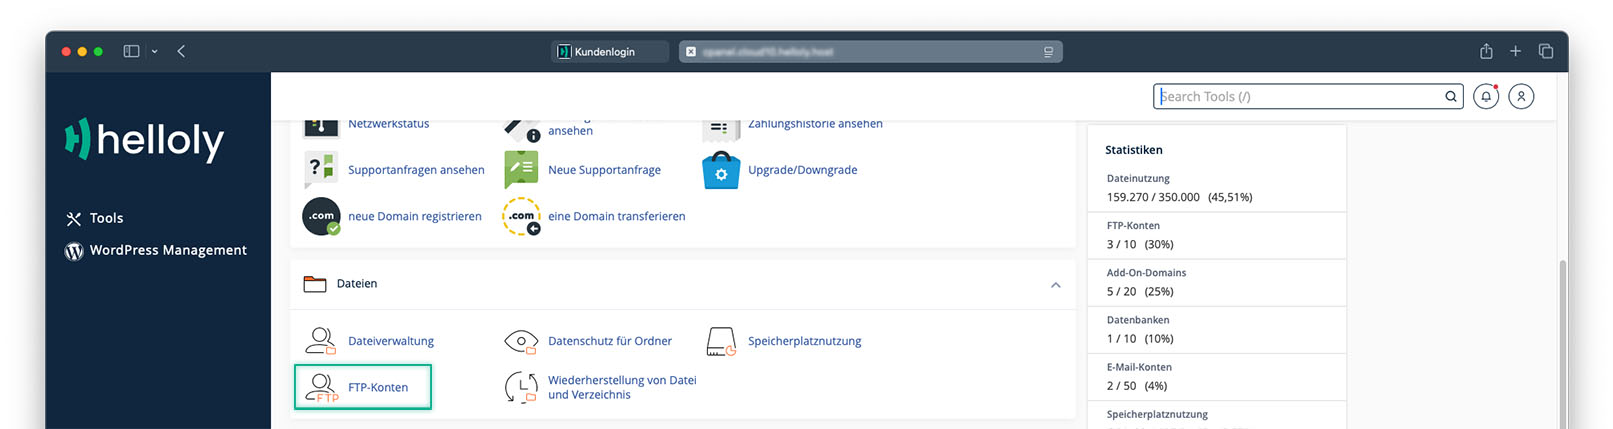Viewport: 1613px width, 429px height.
Task: Collapse the Dateien section chevron
Action: [1056, 285]
